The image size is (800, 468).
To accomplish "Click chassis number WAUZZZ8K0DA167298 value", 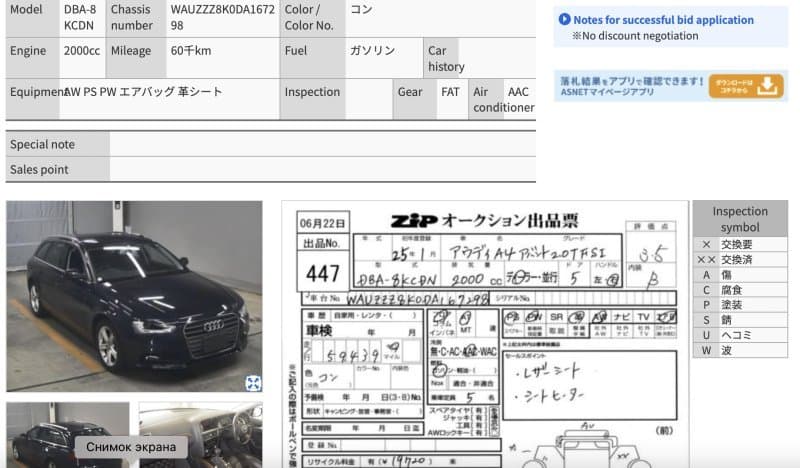I will click(x=222, y=17).
